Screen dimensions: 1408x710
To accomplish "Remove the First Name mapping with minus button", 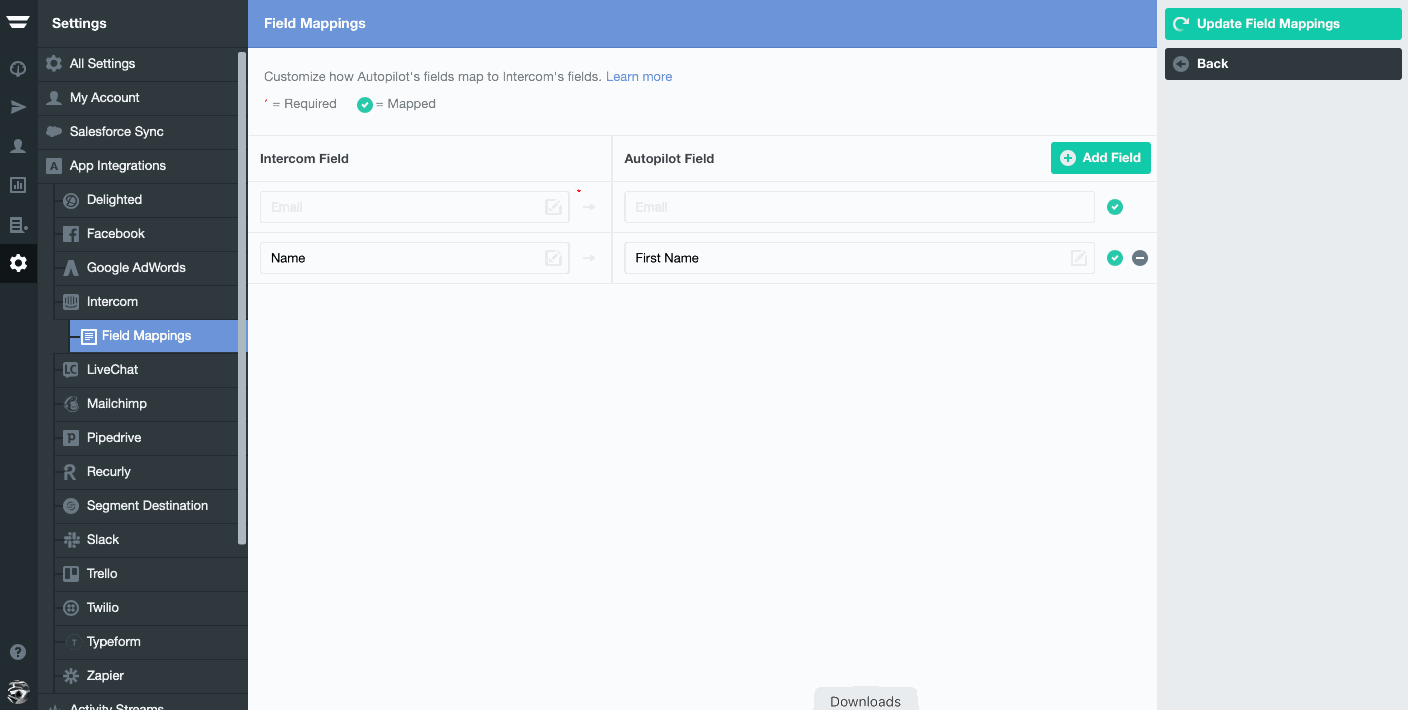I will pos(1140,257).
